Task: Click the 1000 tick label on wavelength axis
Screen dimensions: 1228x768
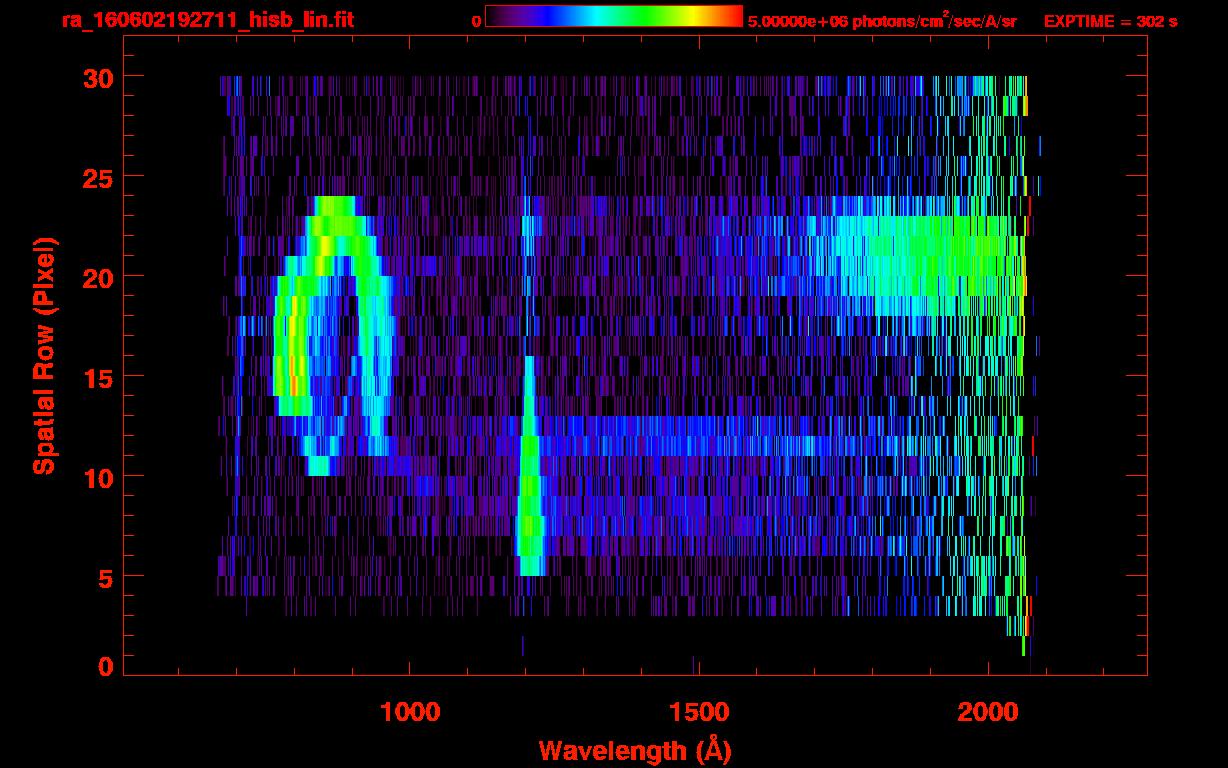Action: 409,712
